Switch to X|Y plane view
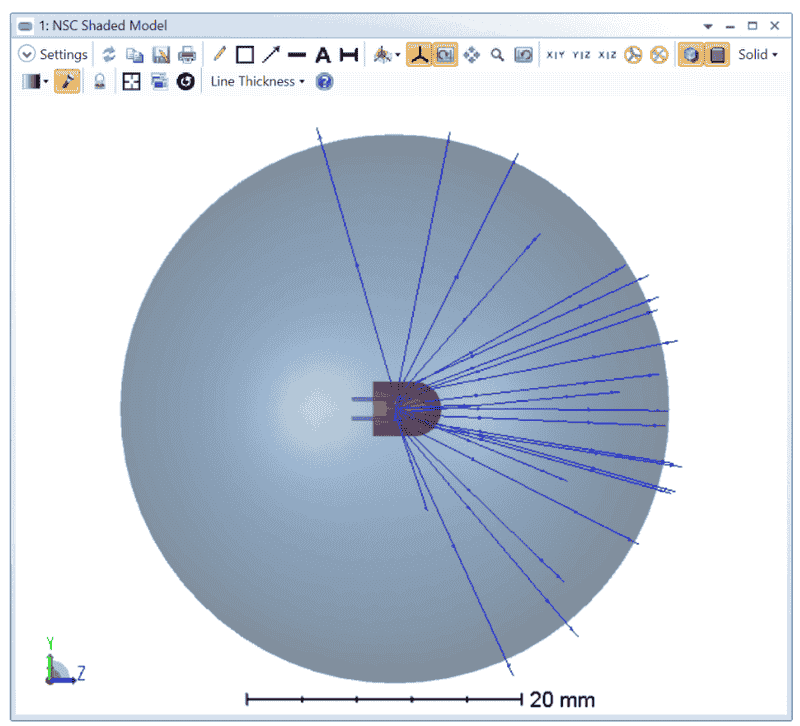Viewport: 800px width, 726px height. click(x=555, y=55)
